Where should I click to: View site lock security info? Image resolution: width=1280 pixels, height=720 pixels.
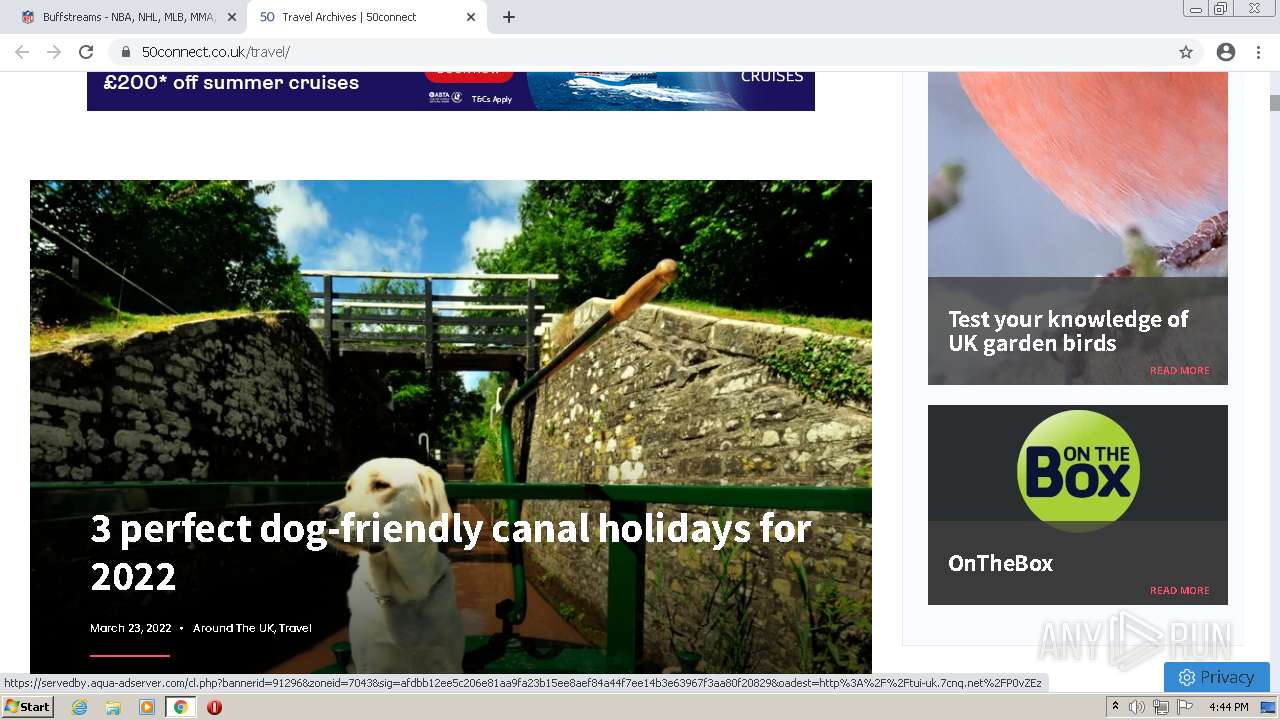tap(126, 52)
